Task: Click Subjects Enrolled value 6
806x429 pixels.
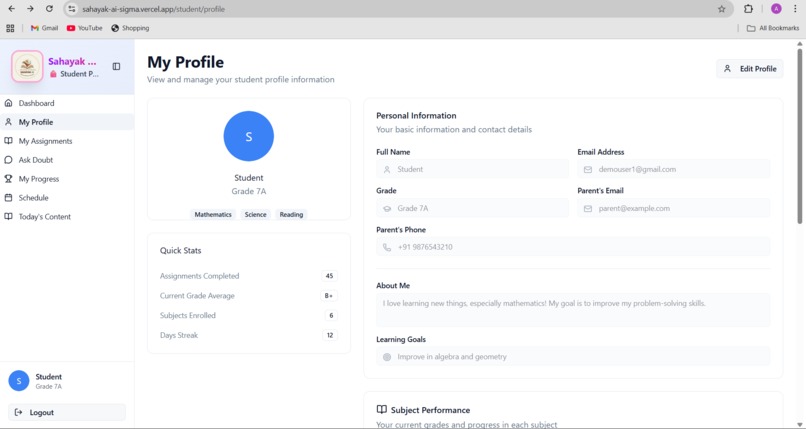Action: click(331, 315)
